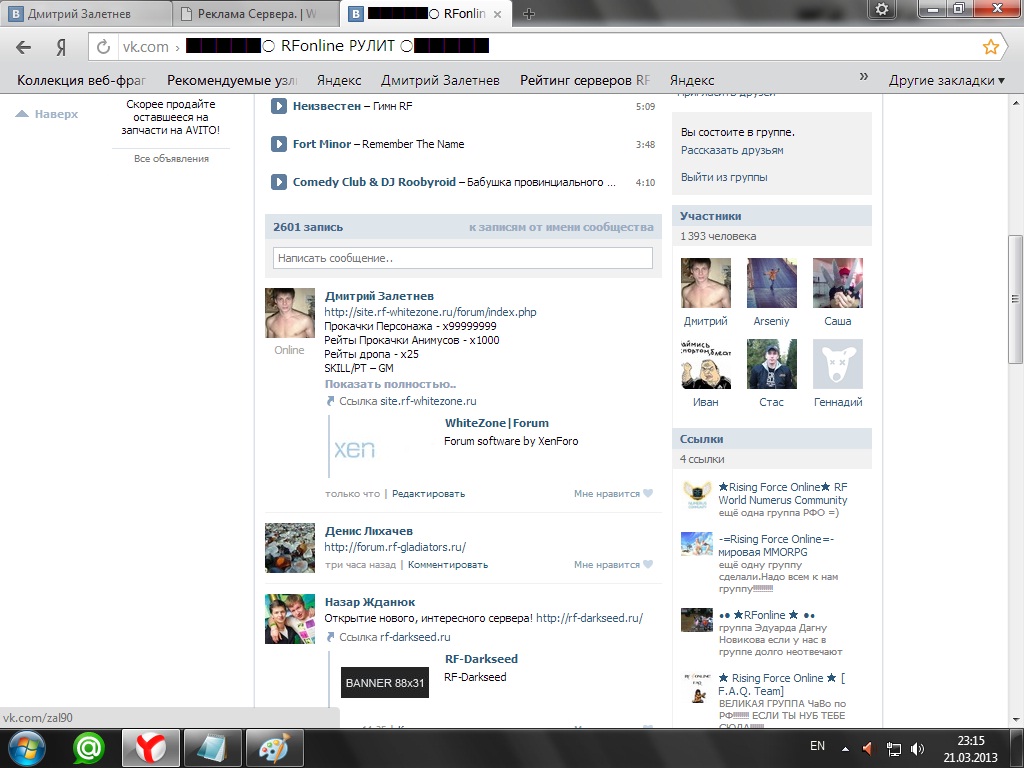
Task: Click к записям от имени сообщества
Action: (561, 227)
